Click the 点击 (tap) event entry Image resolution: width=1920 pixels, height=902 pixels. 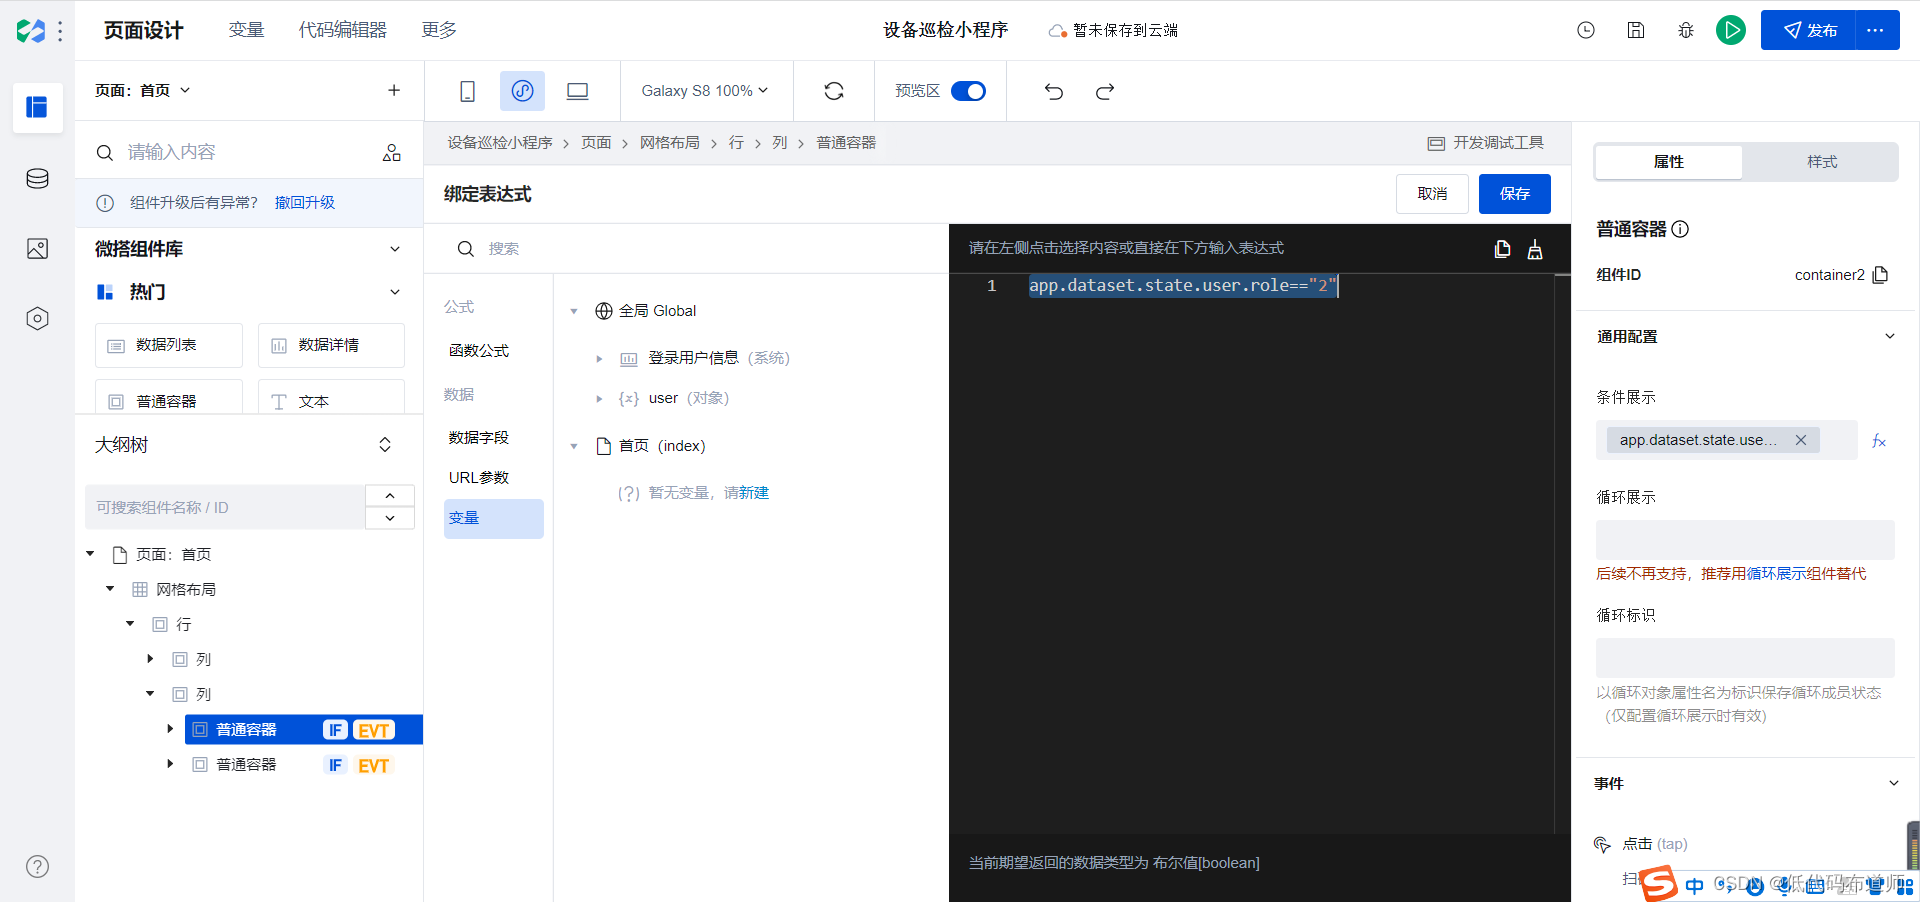coord(1654,844)
